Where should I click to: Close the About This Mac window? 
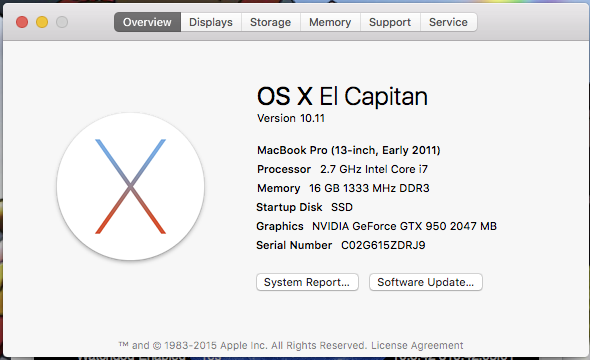click(22, 22)
